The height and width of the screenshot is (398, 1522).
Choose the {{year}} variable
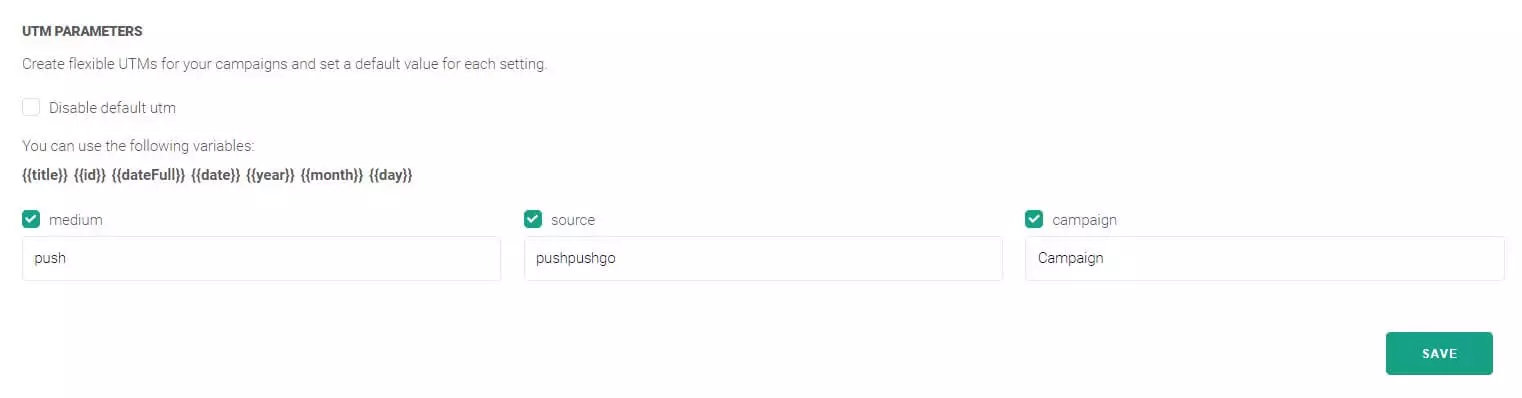(271, 175)
